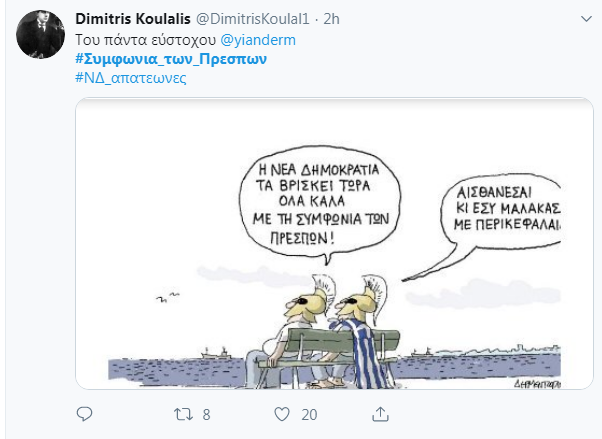Like the tweet with the heart icon
The height and width of the screenshot is (439, 602).
282,414
